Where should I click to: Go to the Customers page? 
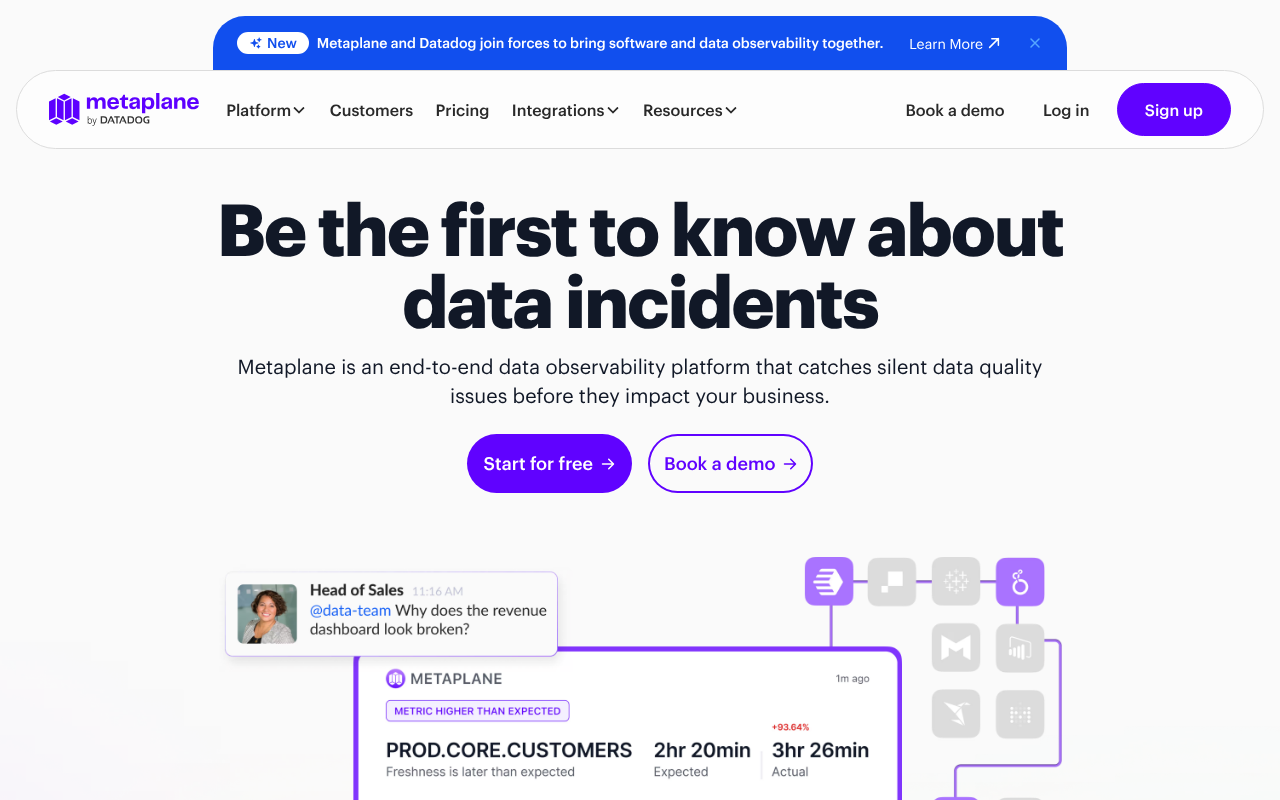click(371, 110)
